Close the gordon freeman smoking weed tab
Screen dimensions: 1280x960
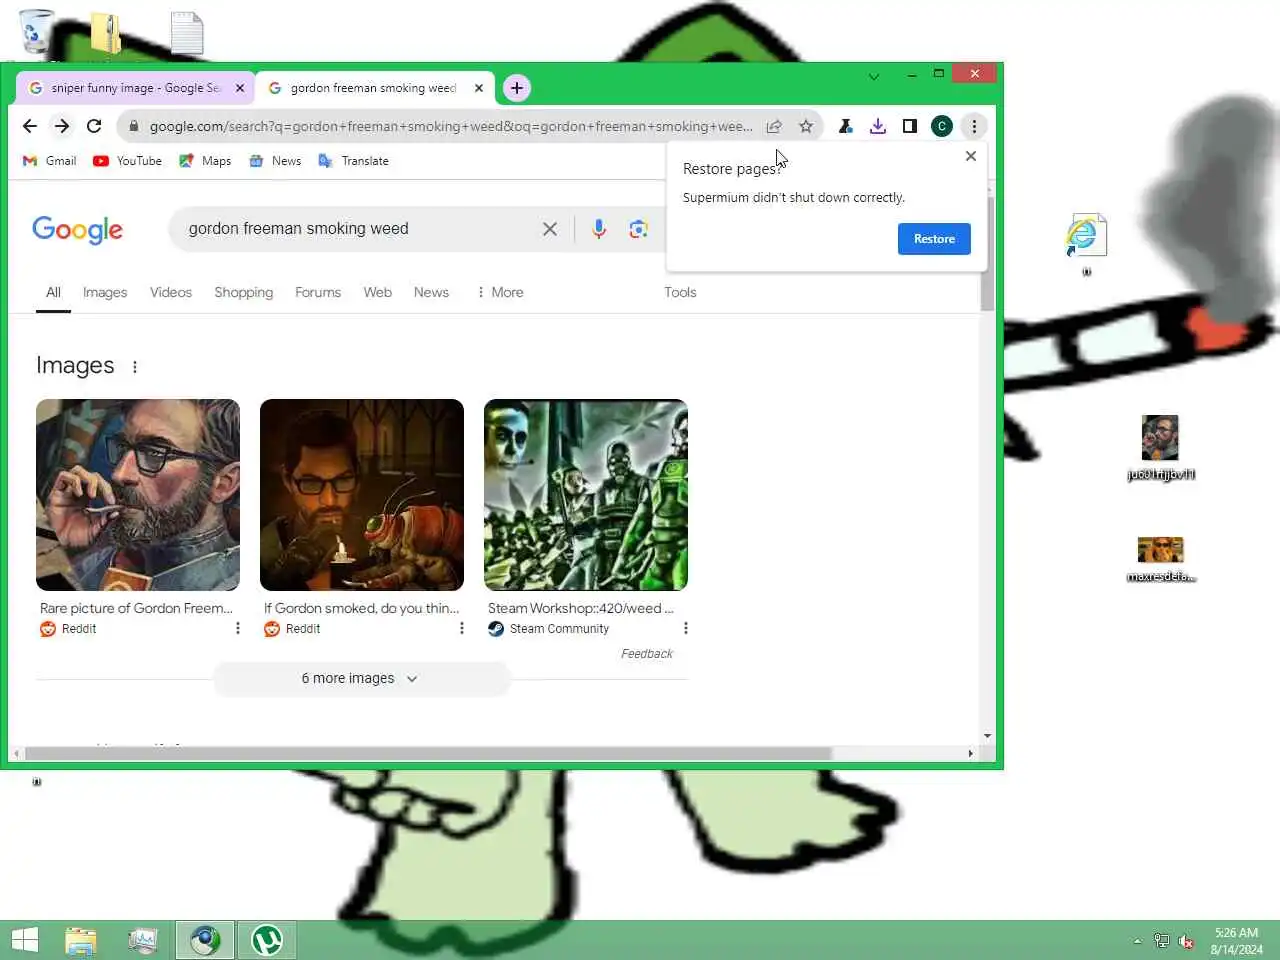click(x=479, y=88)
